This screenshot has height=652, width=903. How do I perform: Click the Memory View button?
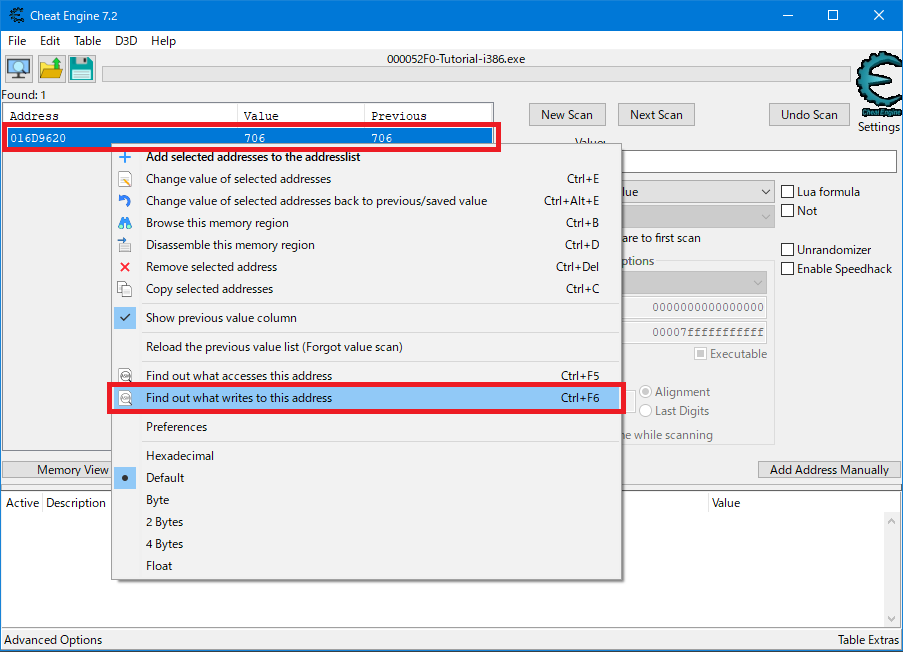pyautogui.click(x=57, y=470)
